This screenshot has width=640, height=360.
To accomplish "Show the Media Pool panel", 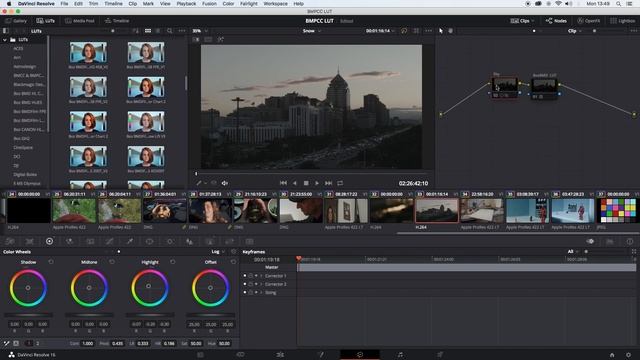I will pyautogui.click(x=80, y=21).
